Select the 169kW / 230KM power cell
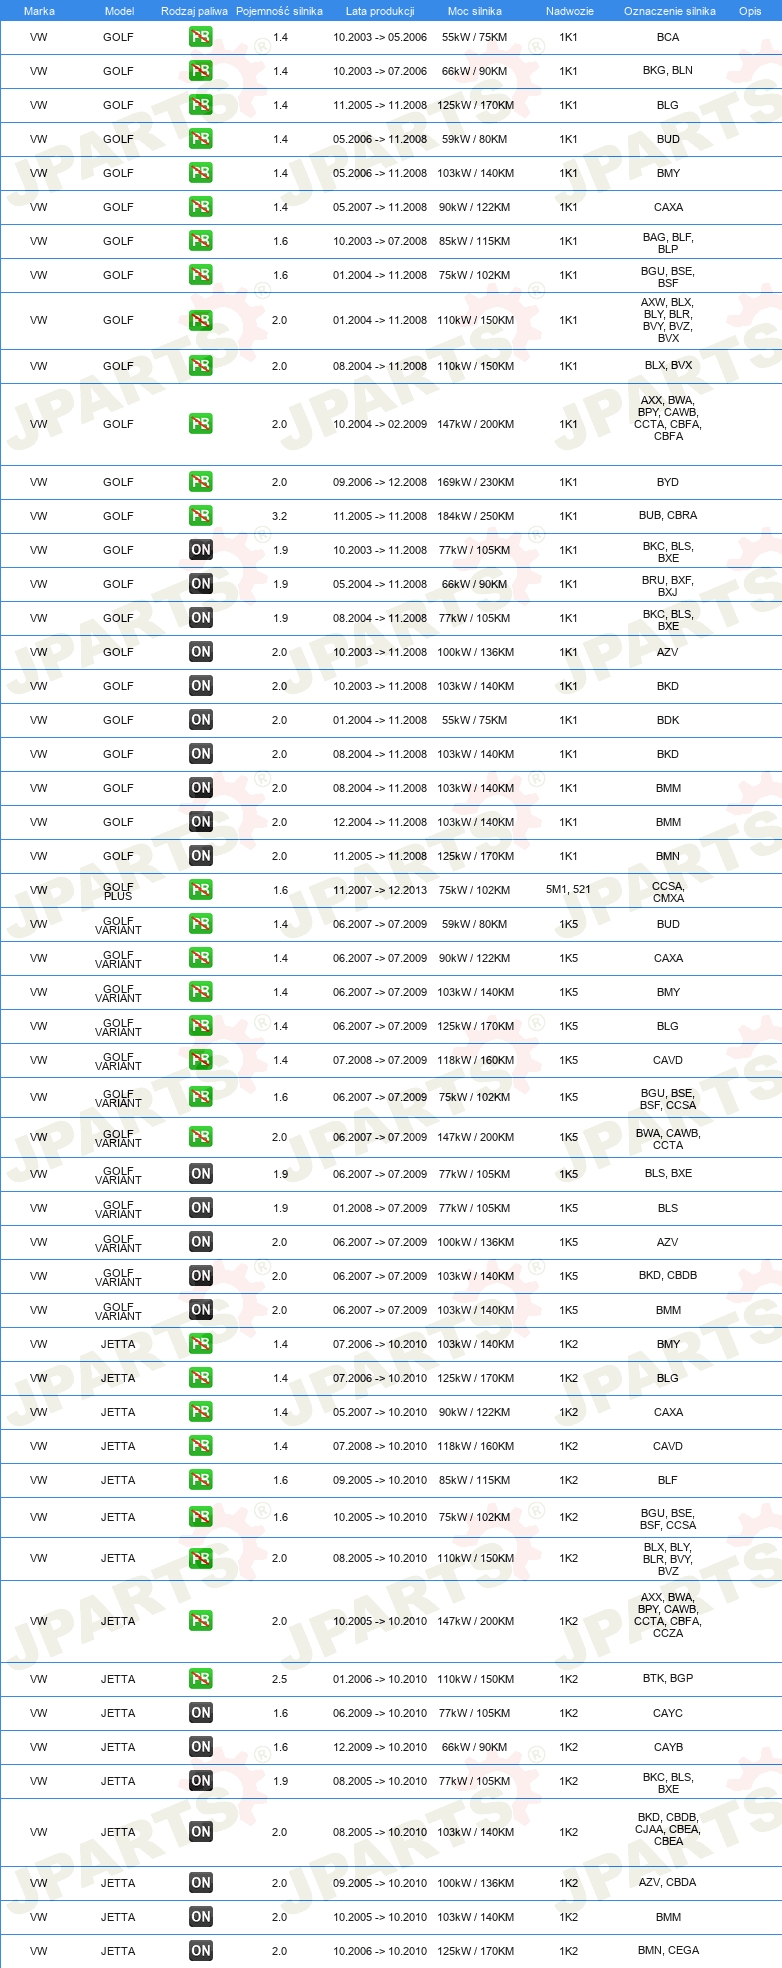Viewport: 782px width, 1968px height. point(476,482)
